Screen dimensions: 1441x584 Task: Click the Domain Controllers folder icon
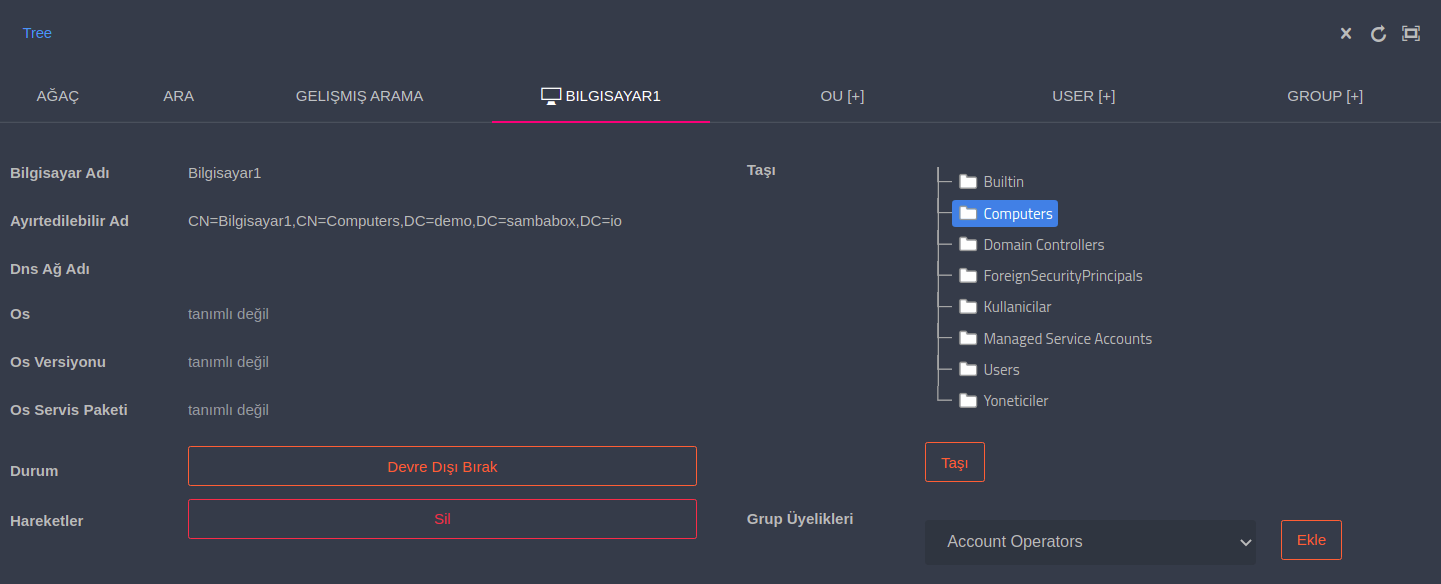967,245
